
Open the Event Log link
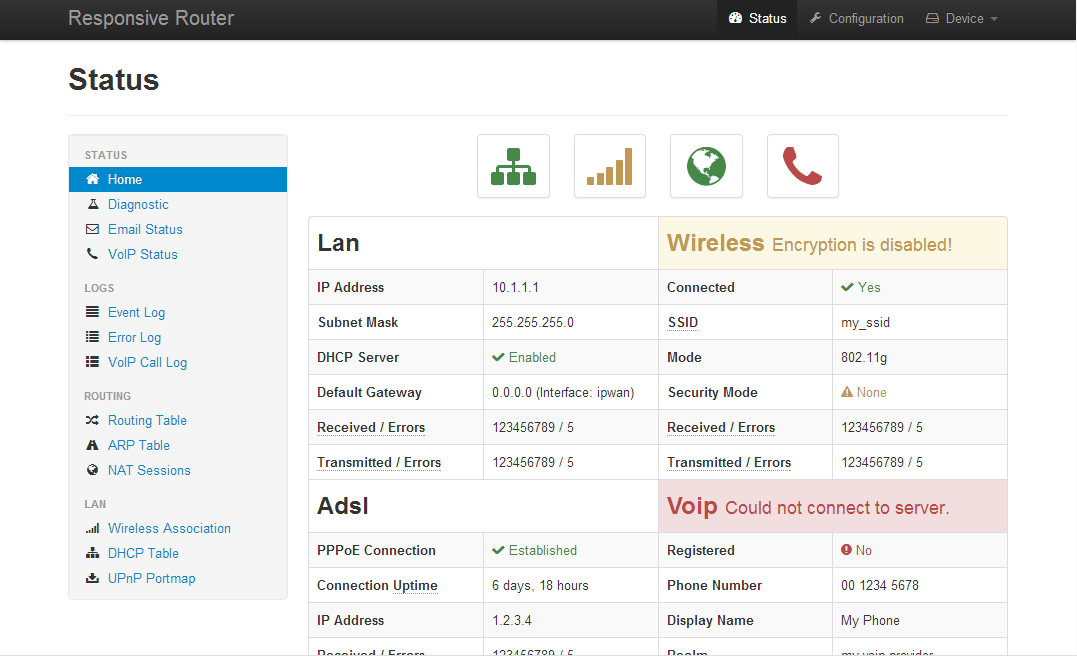(136, 312)
